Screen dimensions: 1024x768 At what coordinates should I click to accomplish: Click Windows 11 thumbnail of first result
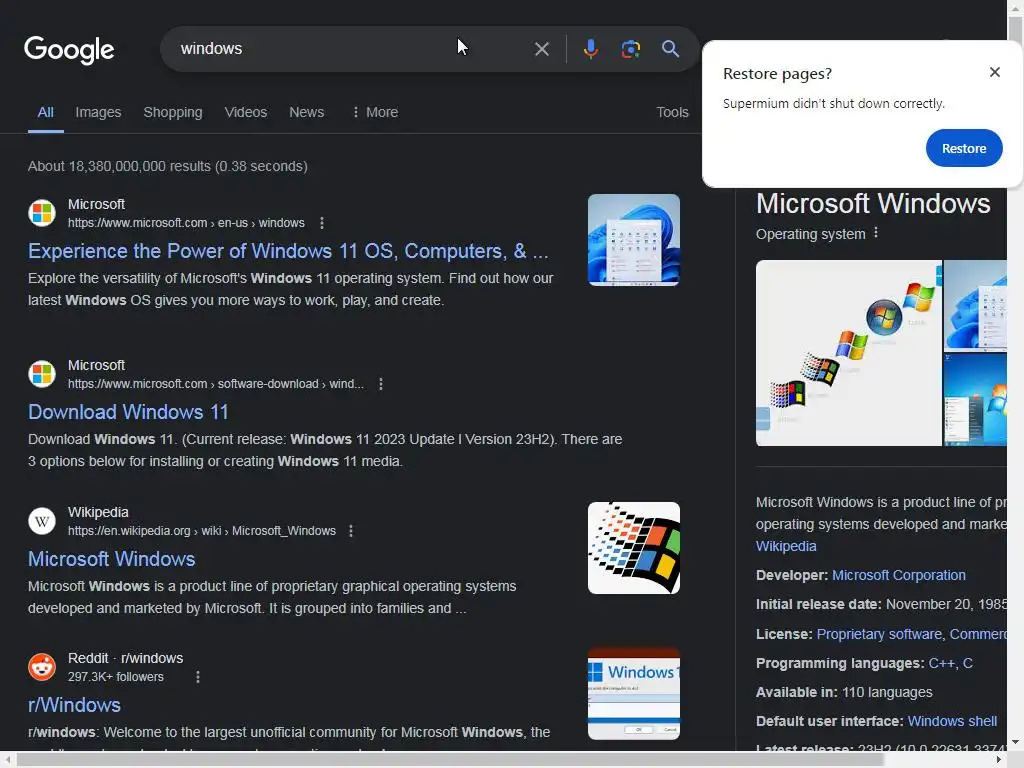(633, 240)
